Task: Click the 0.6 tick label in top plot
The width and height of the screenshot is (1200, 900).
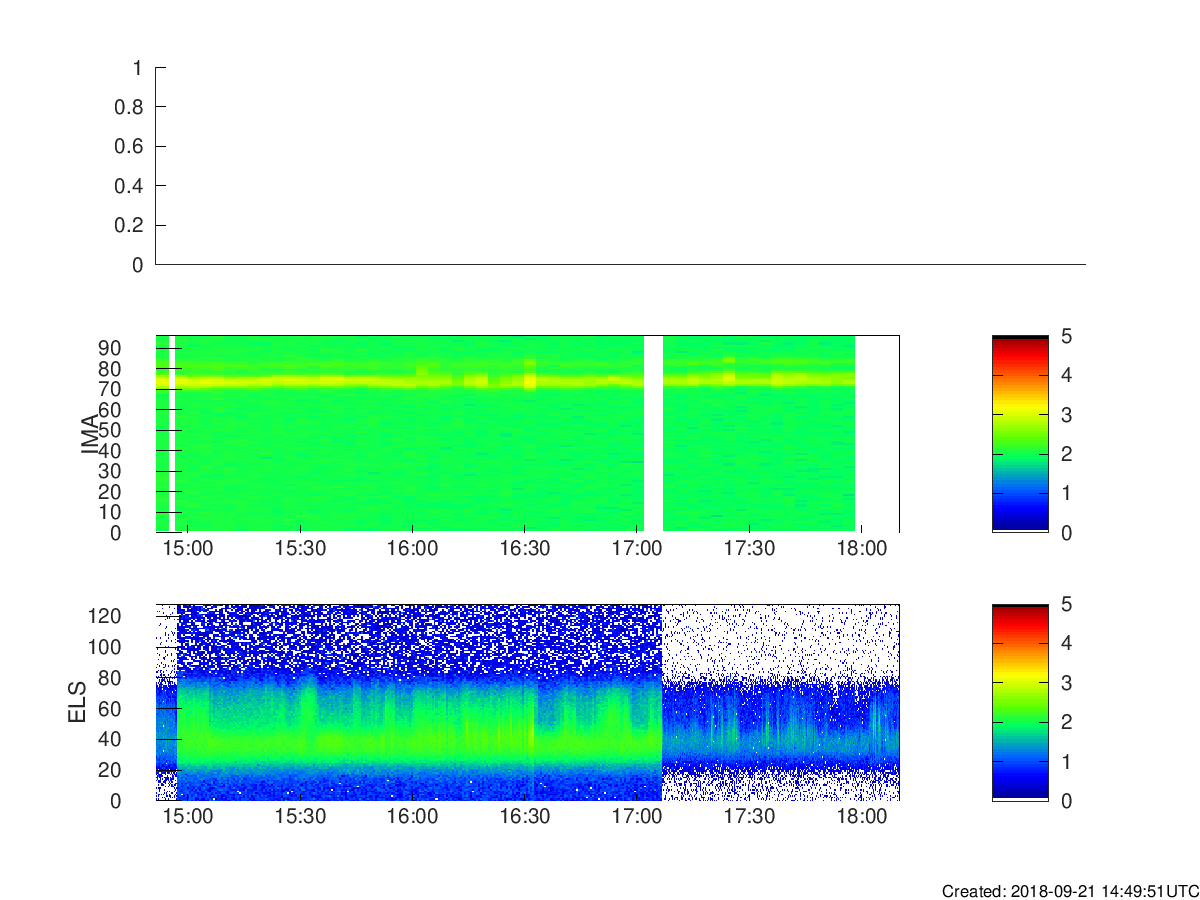Action: click(131, 147)
